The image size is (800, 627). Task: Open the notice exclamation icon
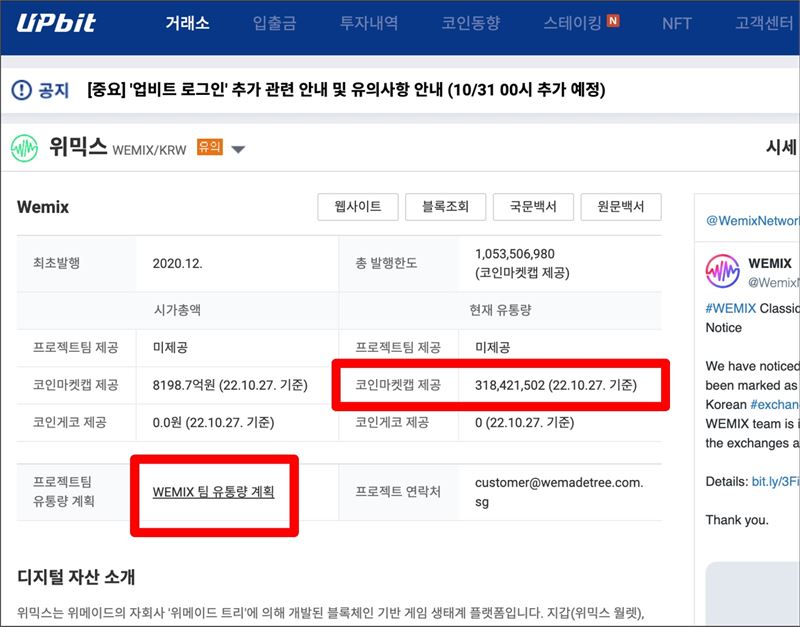[x=21, y=90]
